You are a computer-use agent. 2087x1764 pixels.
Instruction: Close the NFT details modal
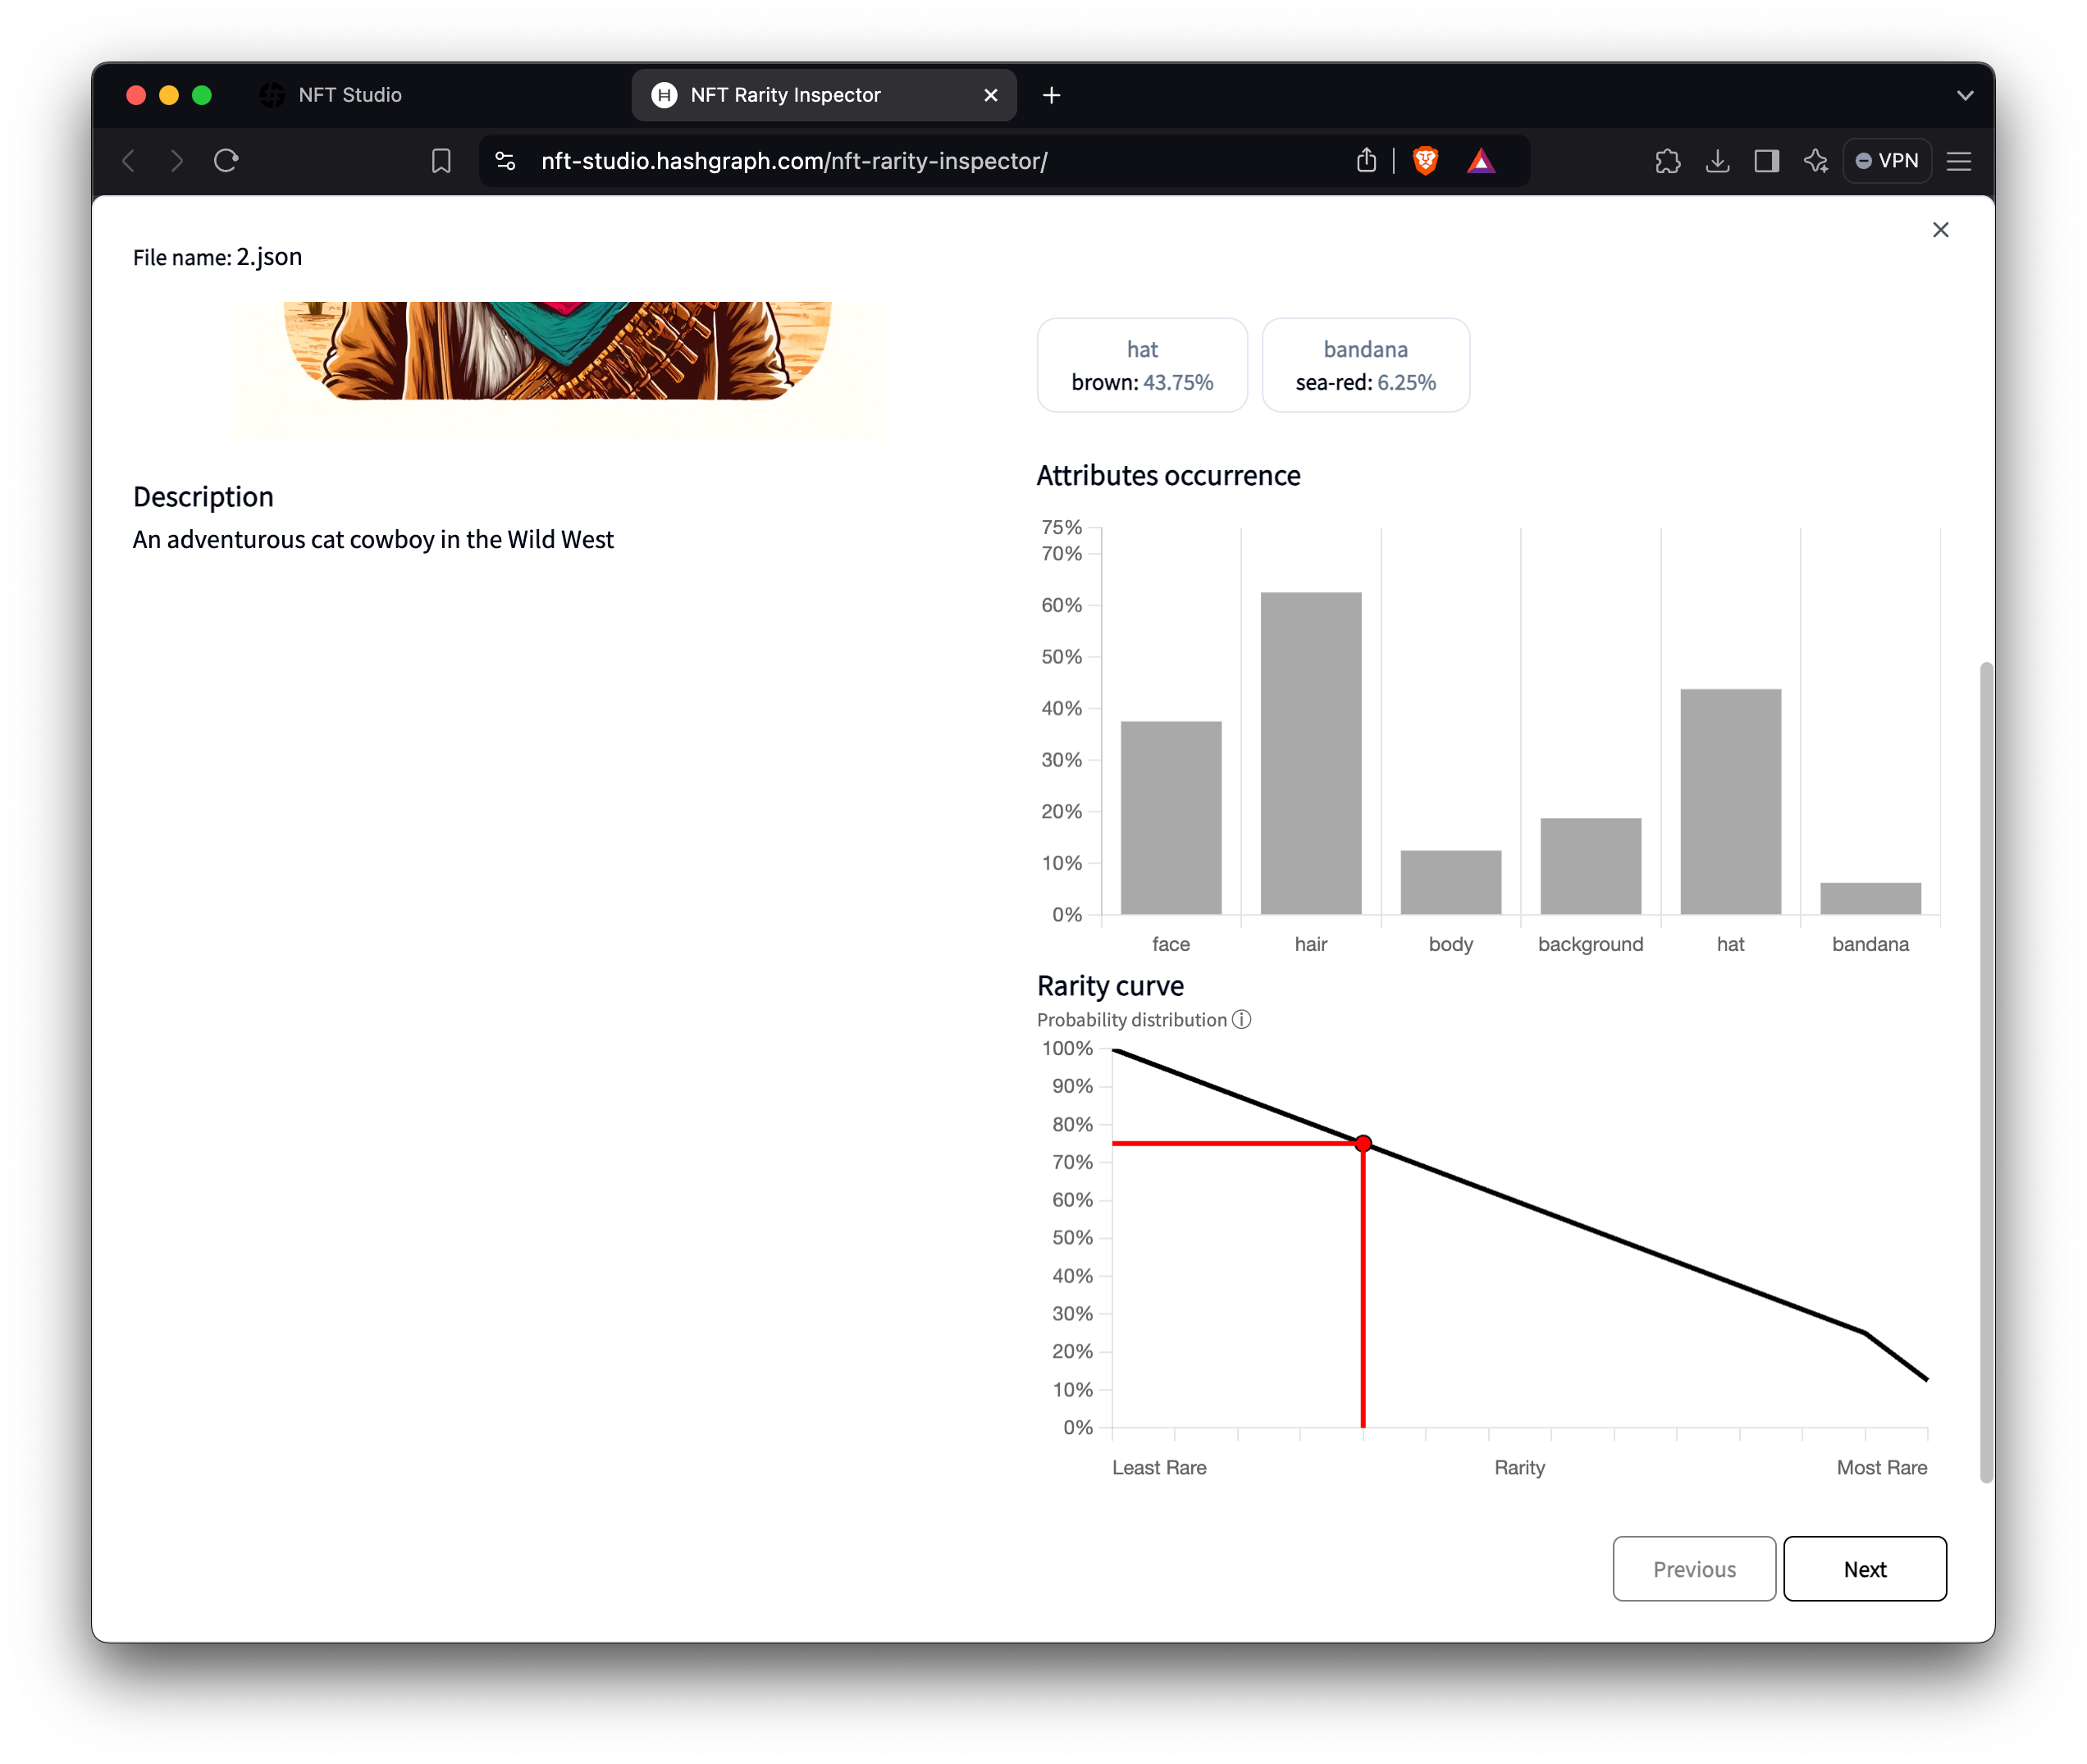(x=1940, y=230)
